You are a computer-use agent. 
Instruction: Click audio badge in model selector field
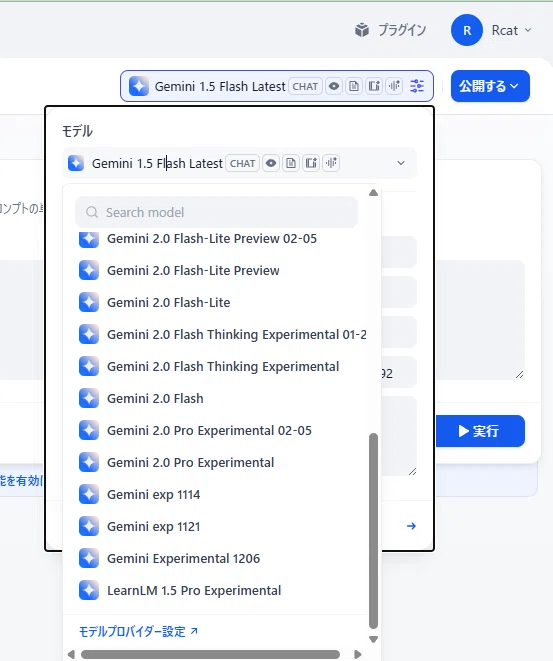pyautogui.click(x=332, y=163)
